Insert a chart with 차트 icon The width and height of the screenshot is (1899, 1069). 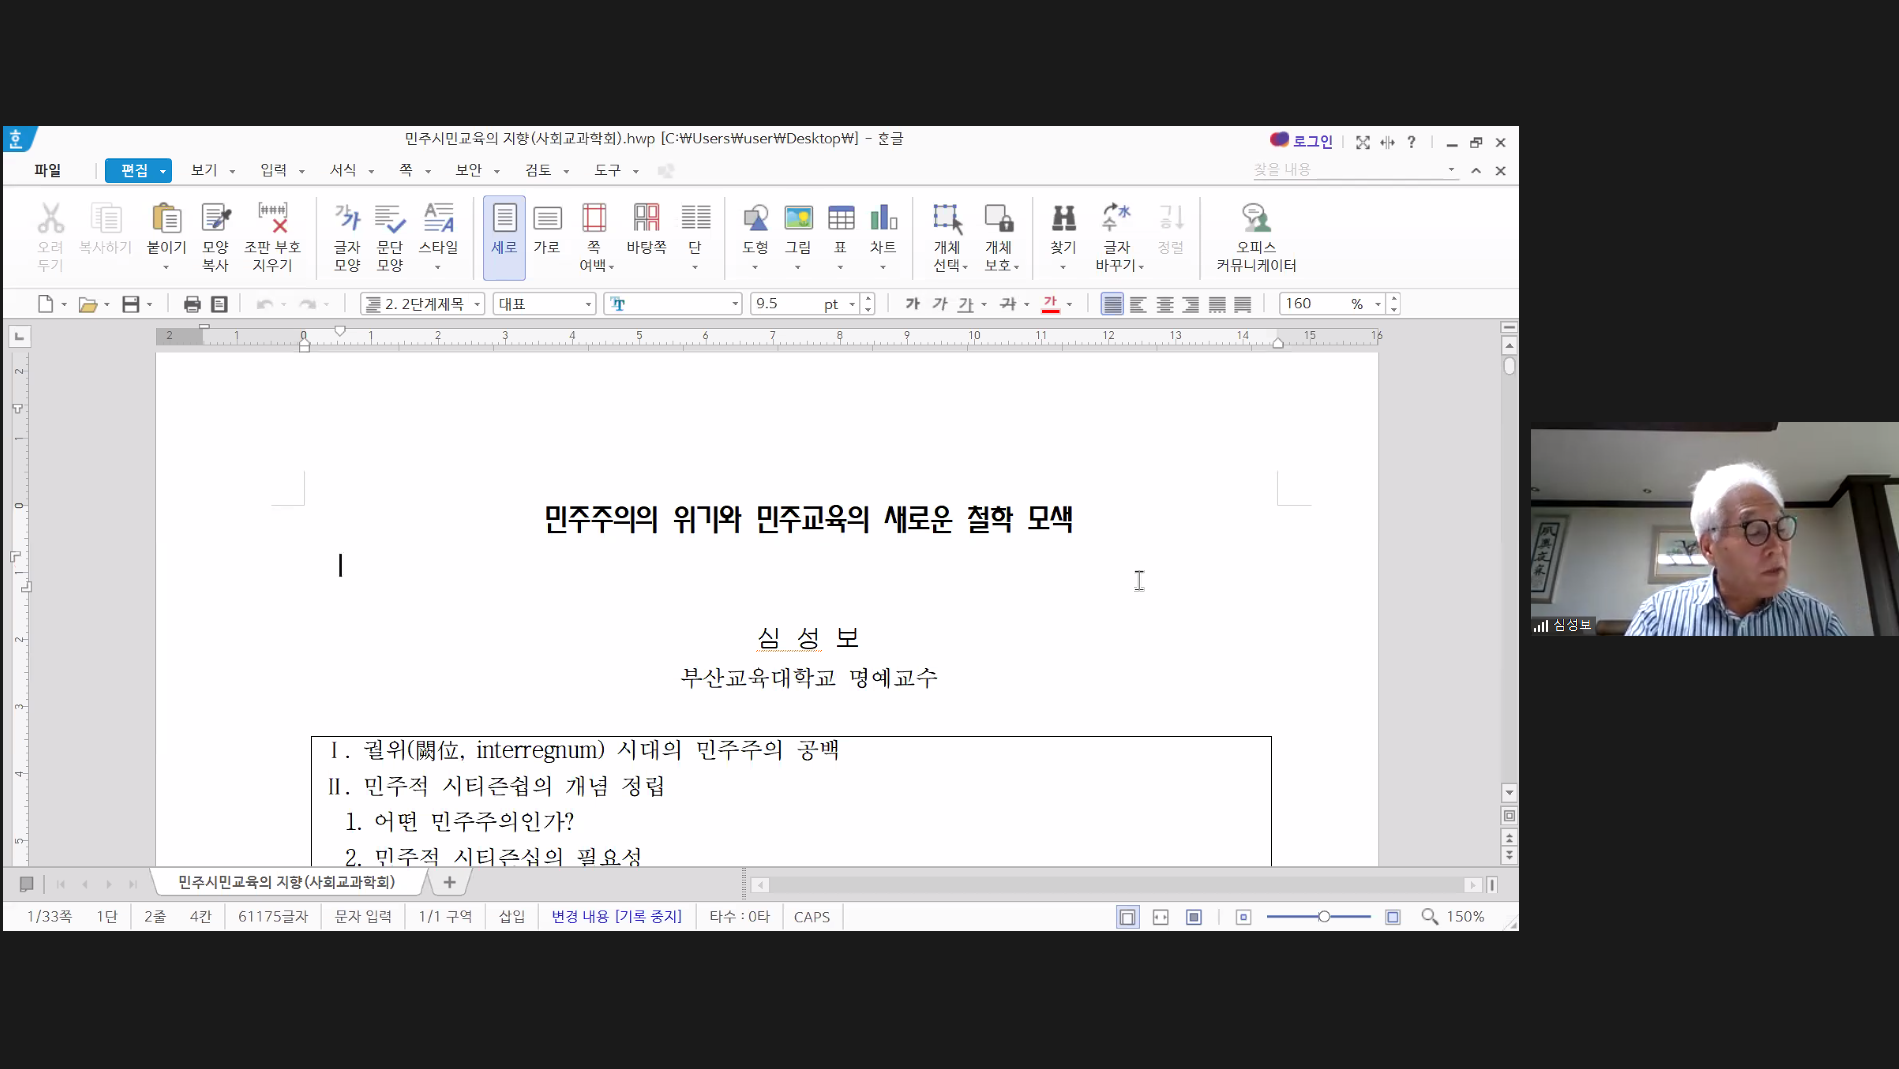coord(883,218)
